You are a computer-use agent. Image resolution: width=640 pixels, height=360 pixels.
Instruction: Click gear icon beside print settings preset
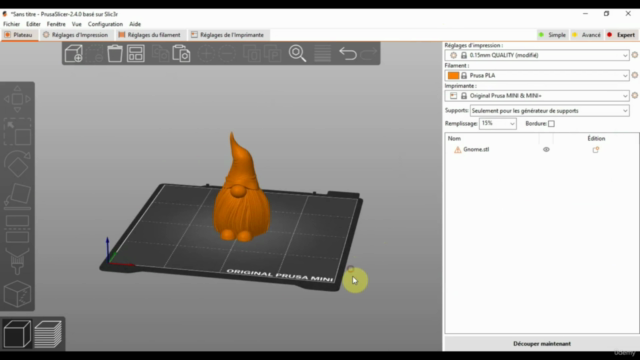coord(635,55)
